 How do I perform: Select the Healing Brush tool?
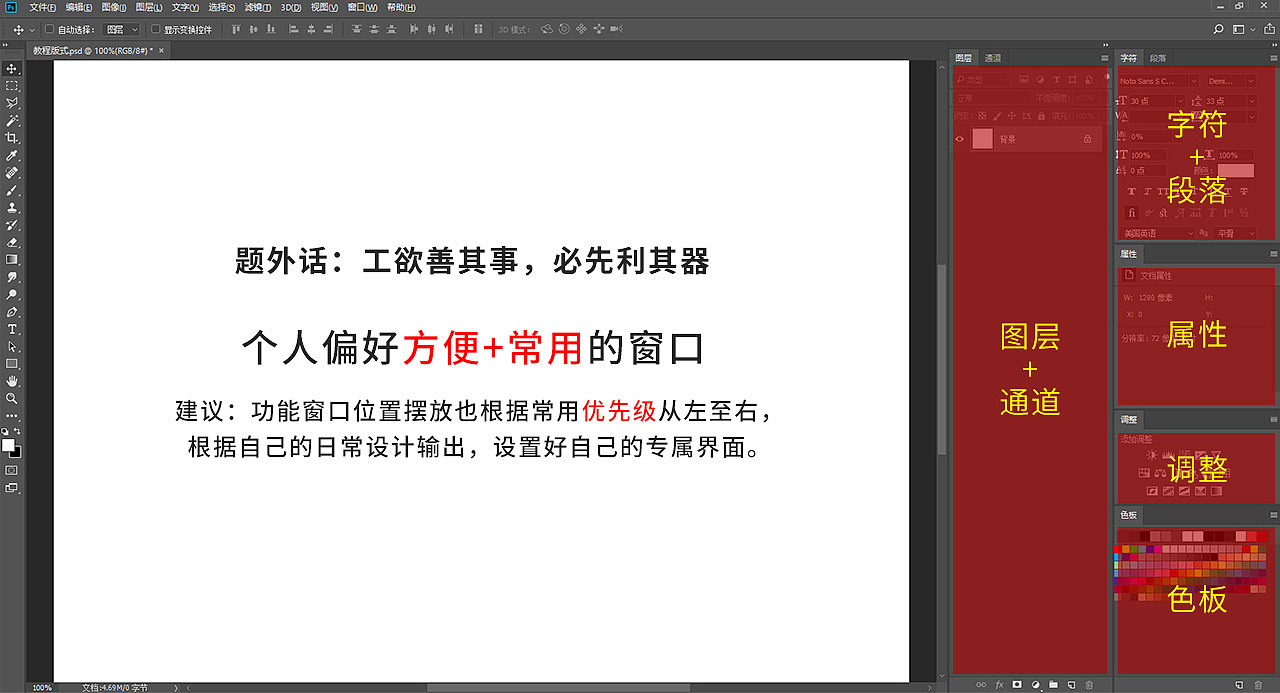(x=12, y=173)
